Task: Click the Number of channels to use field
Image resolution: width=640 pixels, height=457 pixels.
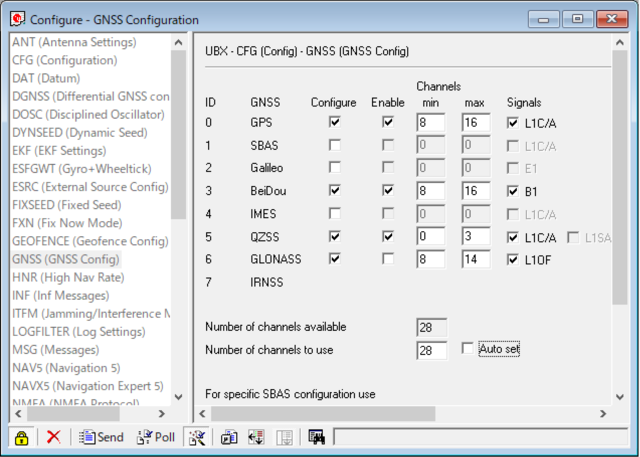Action: (432, 351)
